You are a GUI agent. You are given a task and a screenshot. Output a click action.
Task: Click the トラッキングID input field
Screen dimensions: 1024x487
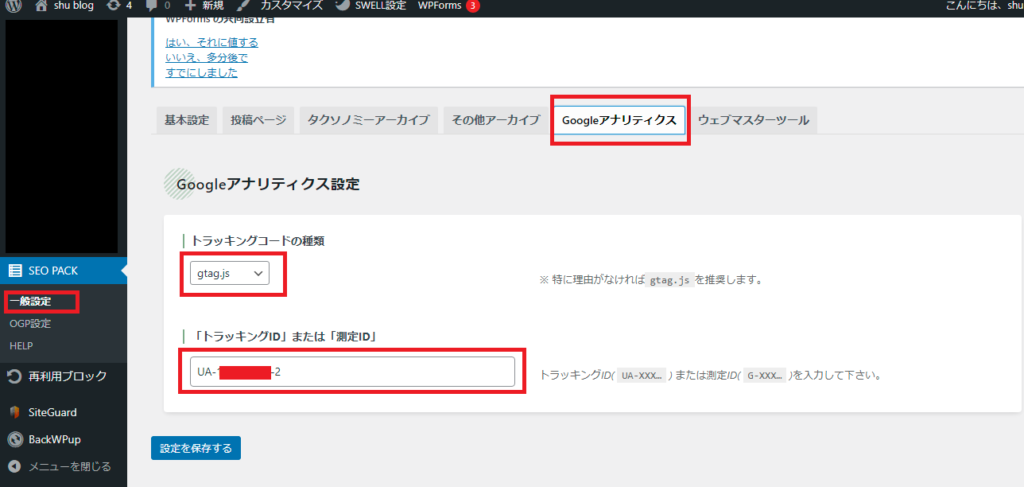pyautogui.click(x=352, y=371)
